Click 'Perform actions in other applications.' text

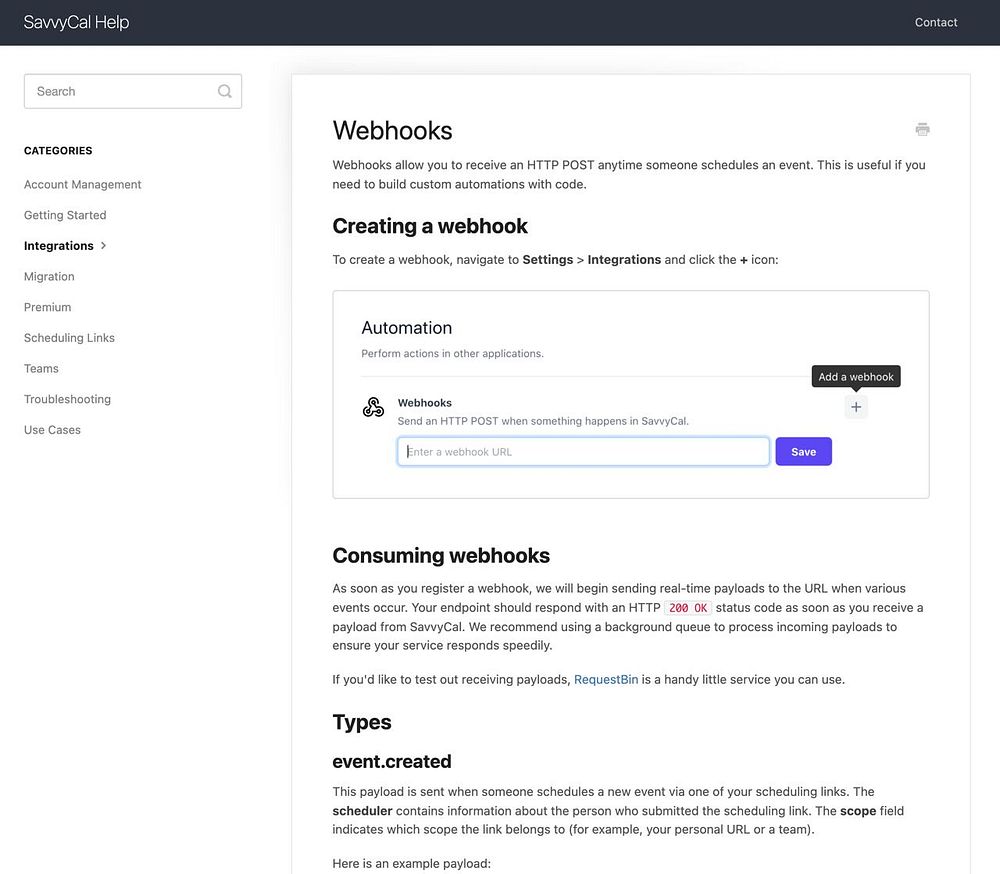click(x=452, y=353)
